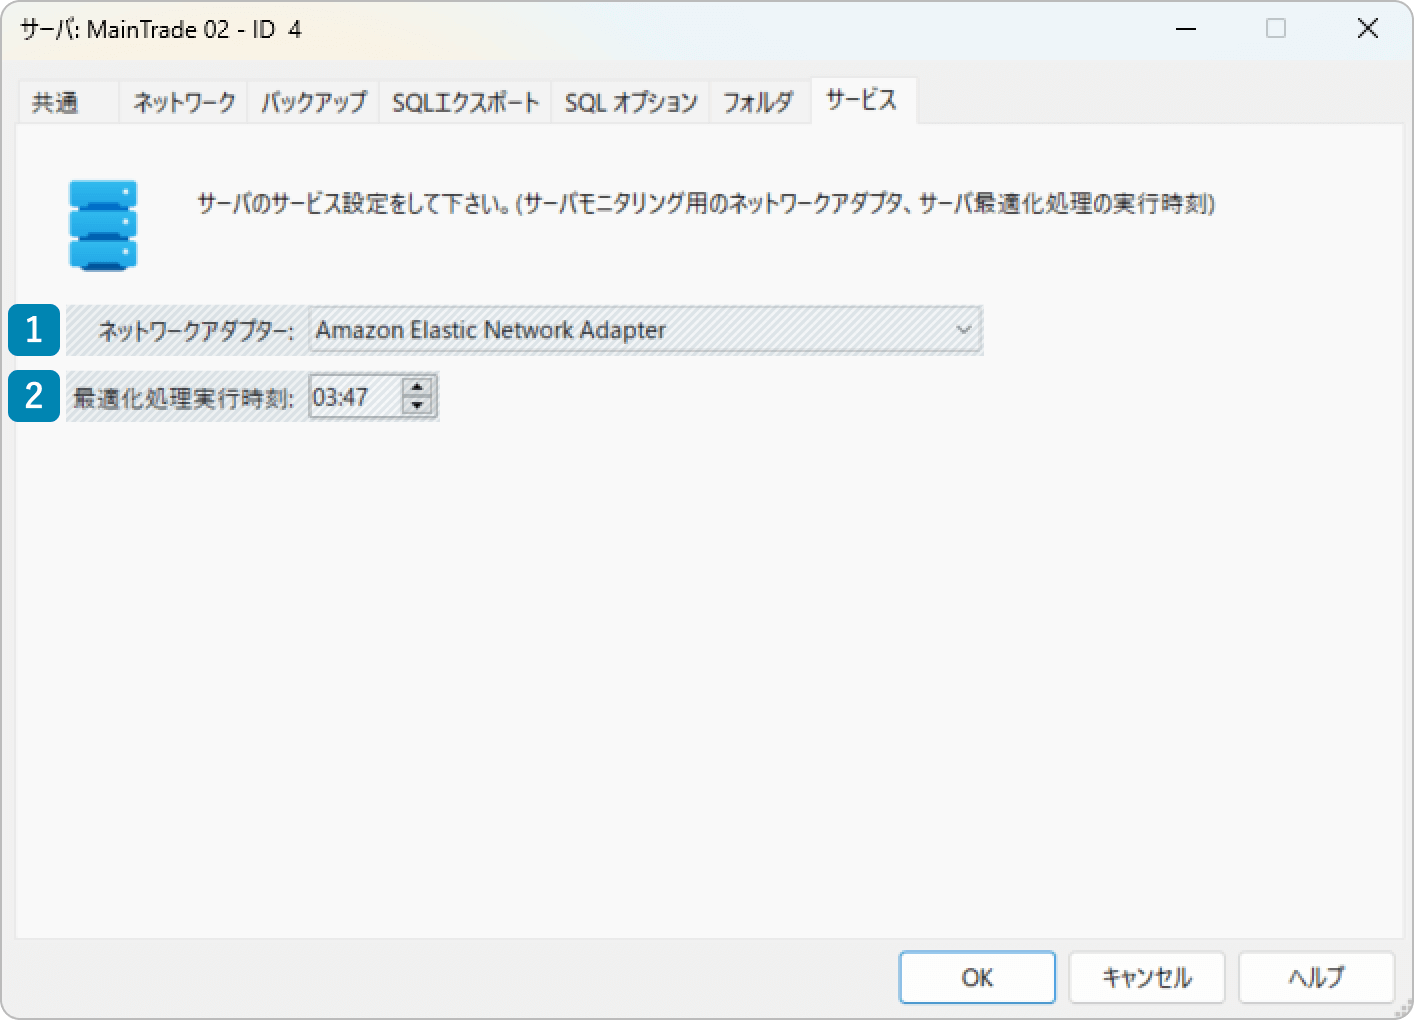Switch to the フォルダ tab

tap(759, 102)
